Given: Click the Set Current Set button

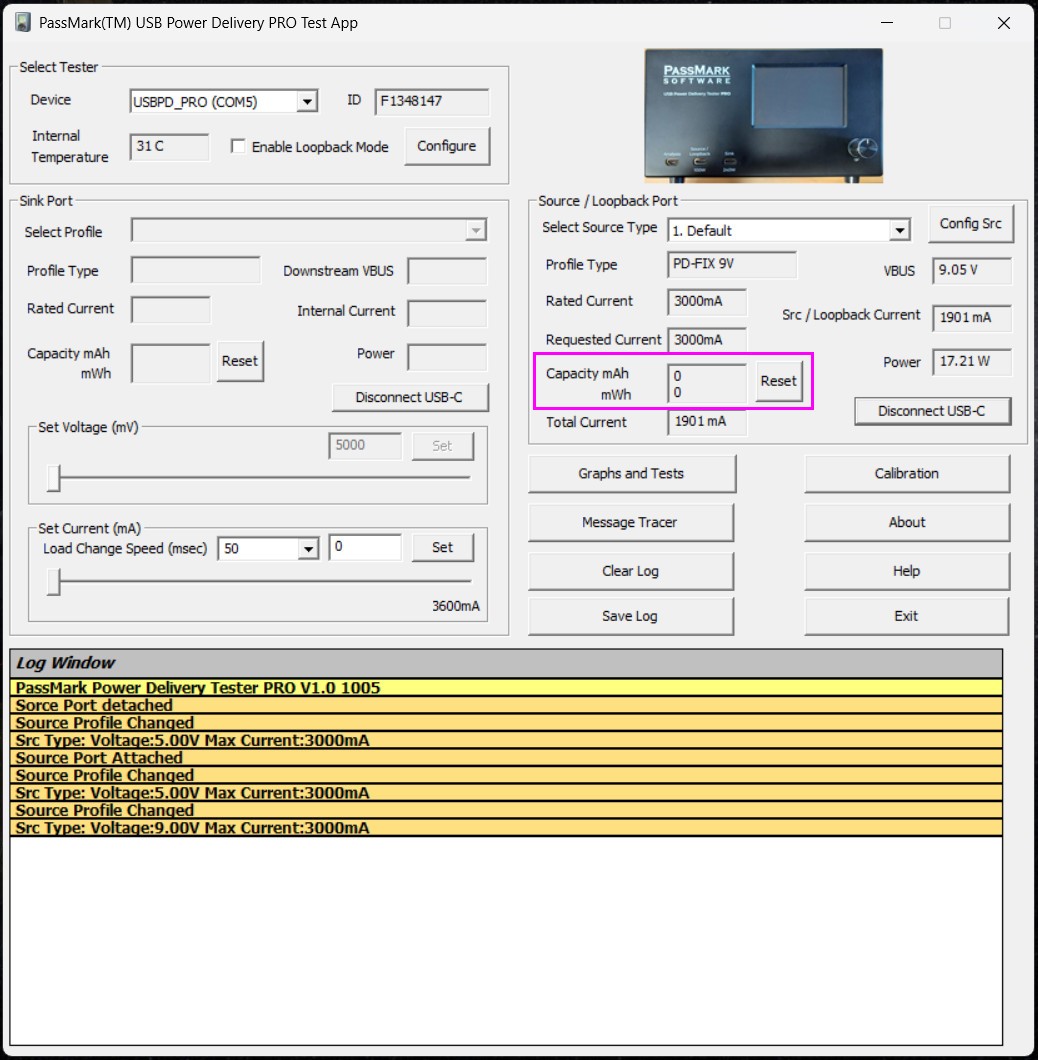Looking at the screenshot, I should click(442, 548).
